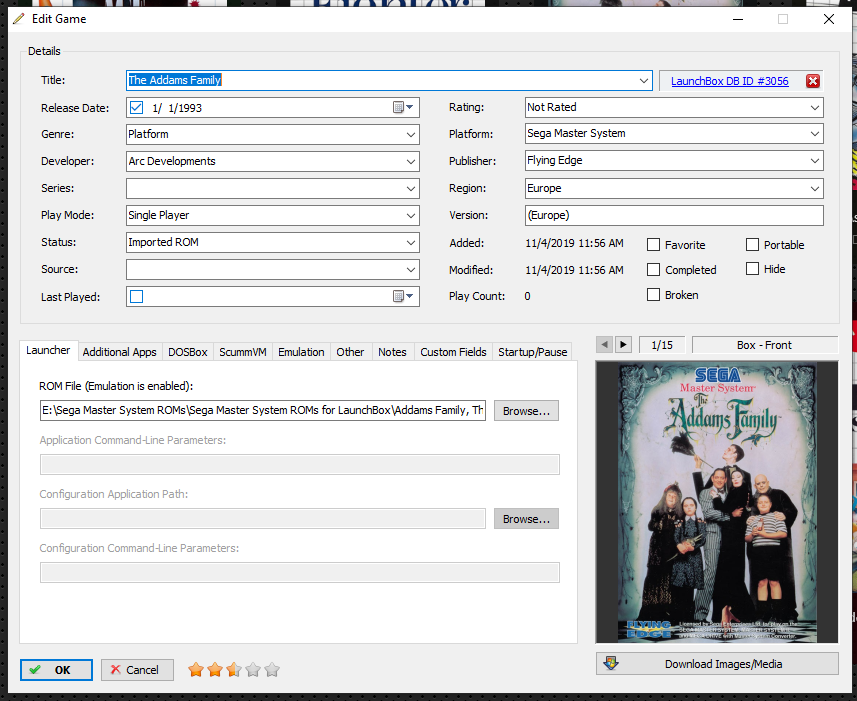Set rating to five stars
Viewport: 857px width, 701px height.
[x=272, y=669]
